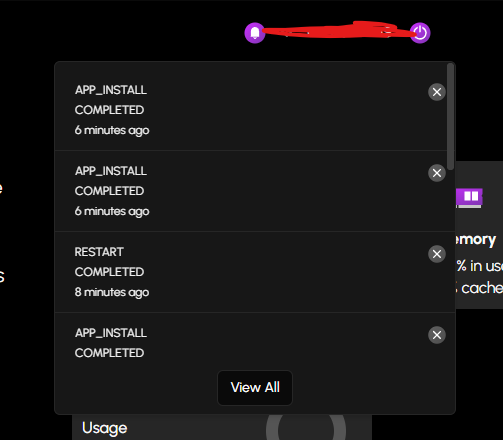The image size is (503, 440).
Task: Select the RESTART notification title
Action: 99,252
